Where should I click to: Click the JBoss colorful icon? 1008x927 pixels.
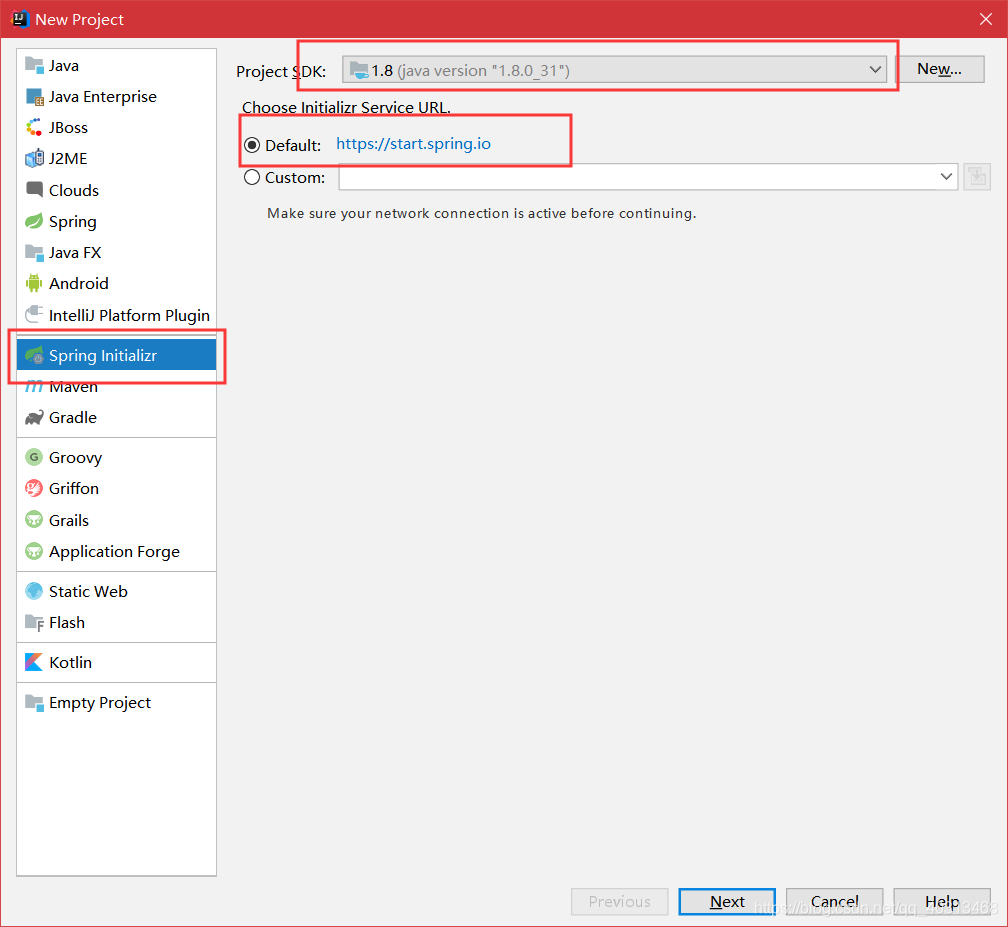(x=34, y=127)
